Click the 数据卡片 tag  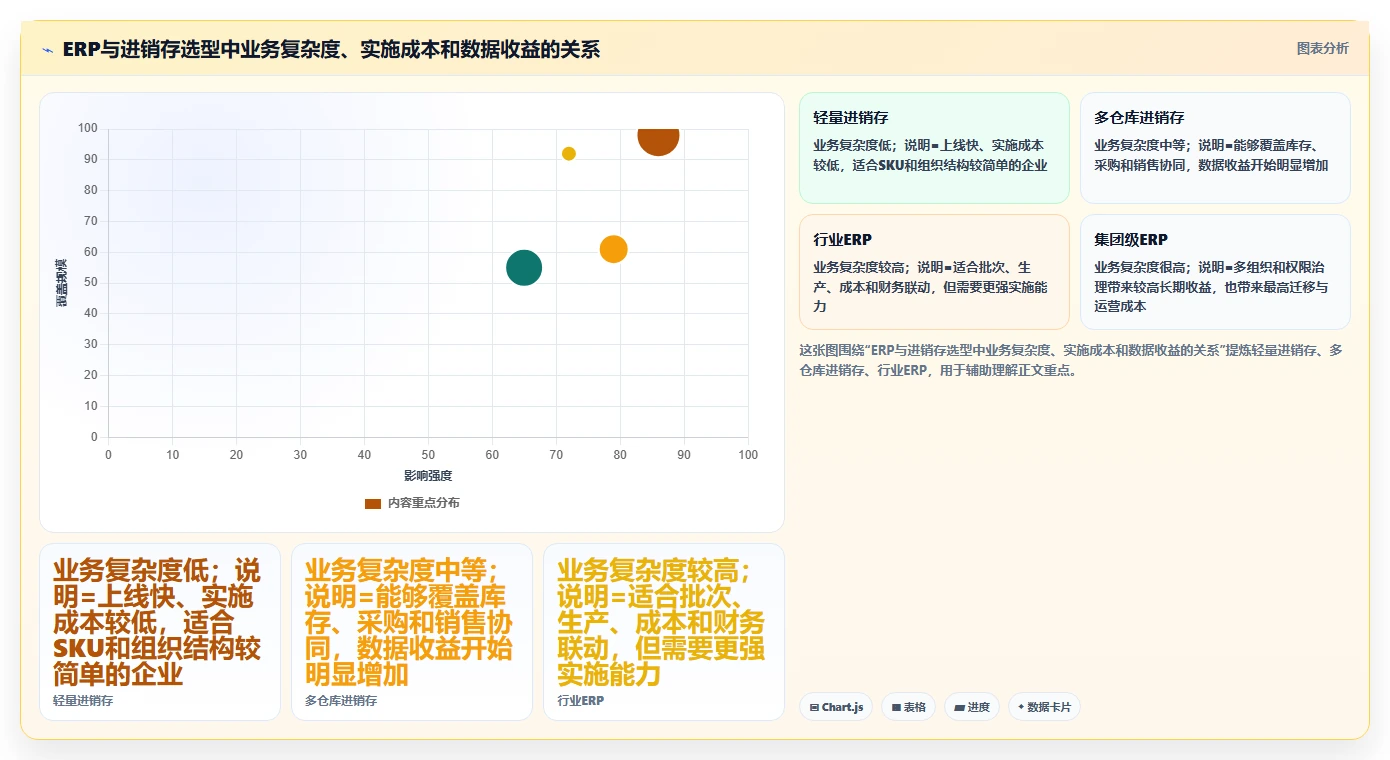pos(1044,707)
